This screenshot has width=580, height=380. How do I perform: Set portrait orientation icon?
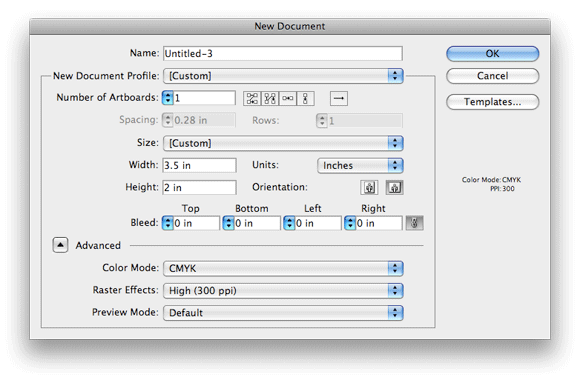tap(369, 188)
